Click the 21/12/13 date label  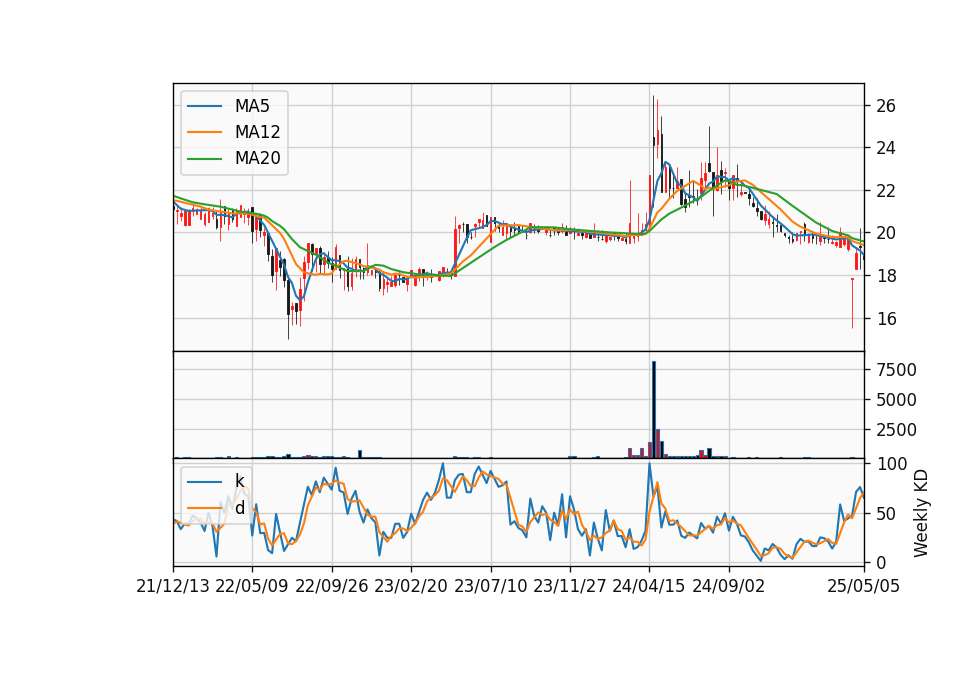[x=173, y=587]
